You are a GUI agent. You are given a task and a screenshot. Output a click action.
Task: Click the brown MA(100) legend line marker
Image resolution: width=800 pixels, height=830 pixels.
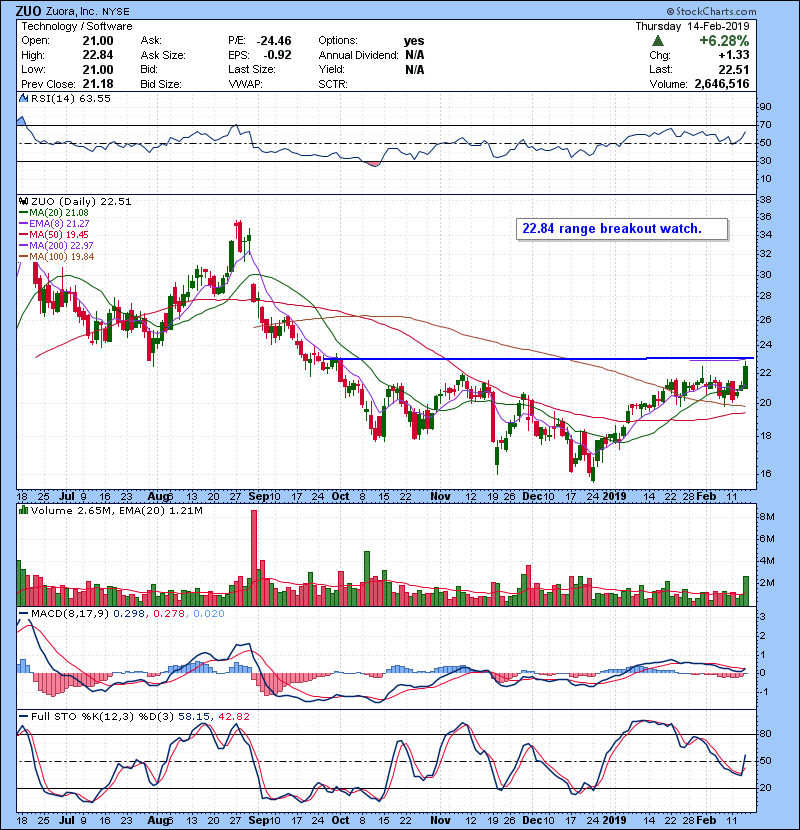tap(24, 257)
